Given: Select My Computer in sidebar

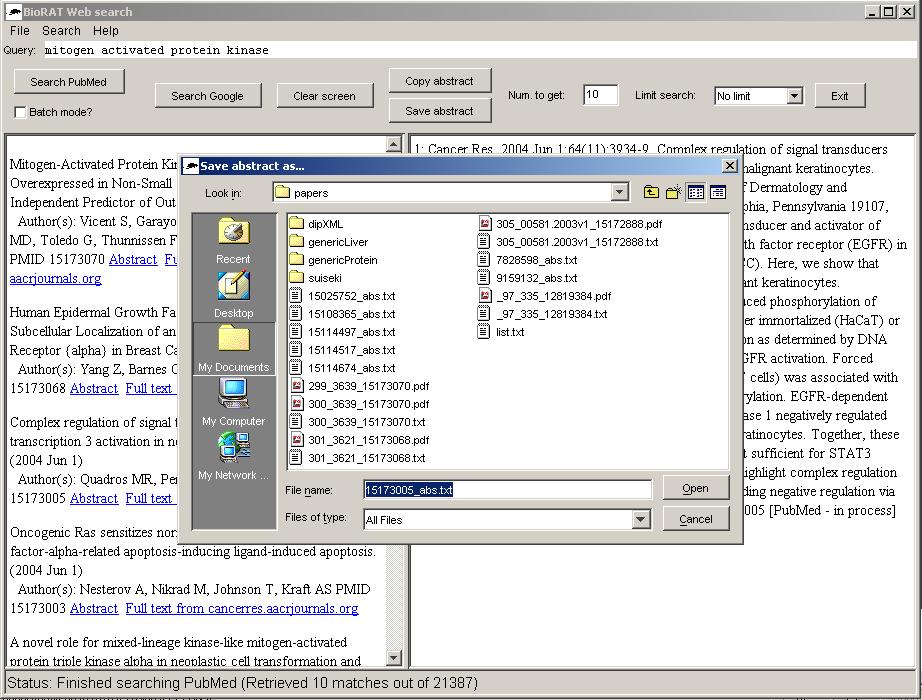Looking at the screenshot, I should coord(233,403).
